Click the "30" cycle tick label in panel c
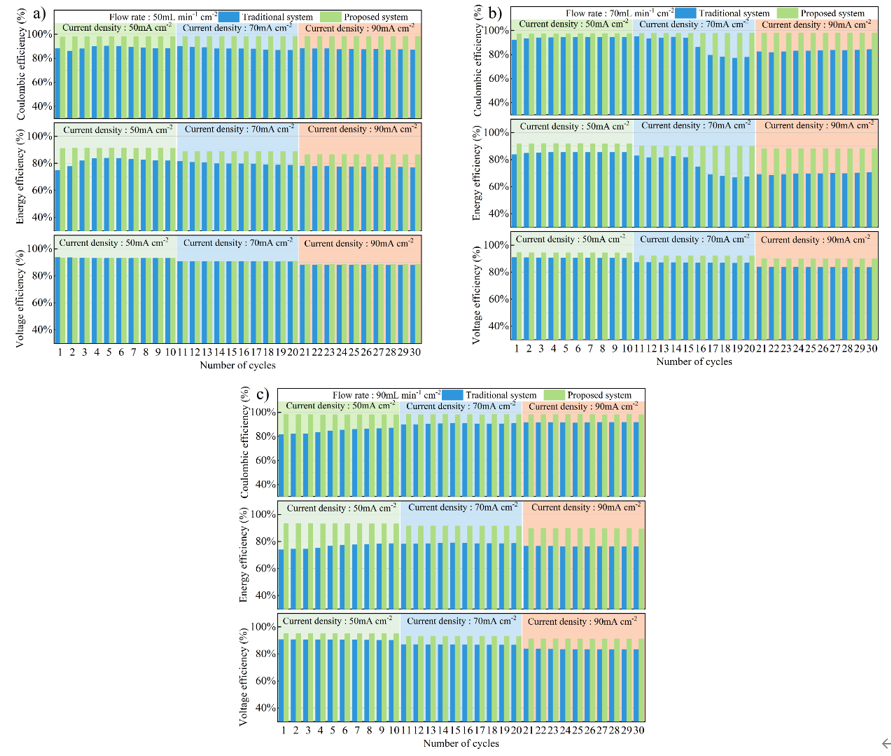The width and height of the screenshot is (891, 756). click(639, 730)
